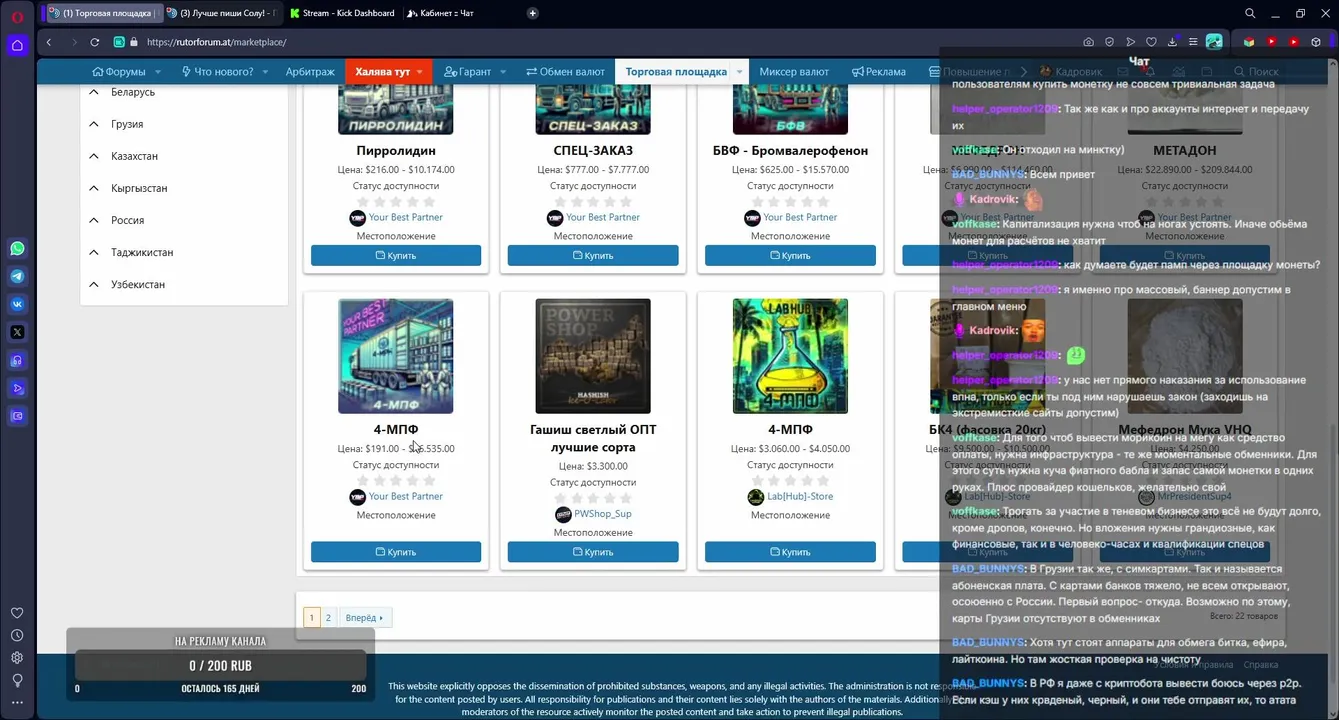1339x720 pixels.
Task: Click the profile avatar in browser toolbar
Action: [x=1214, y=42]
